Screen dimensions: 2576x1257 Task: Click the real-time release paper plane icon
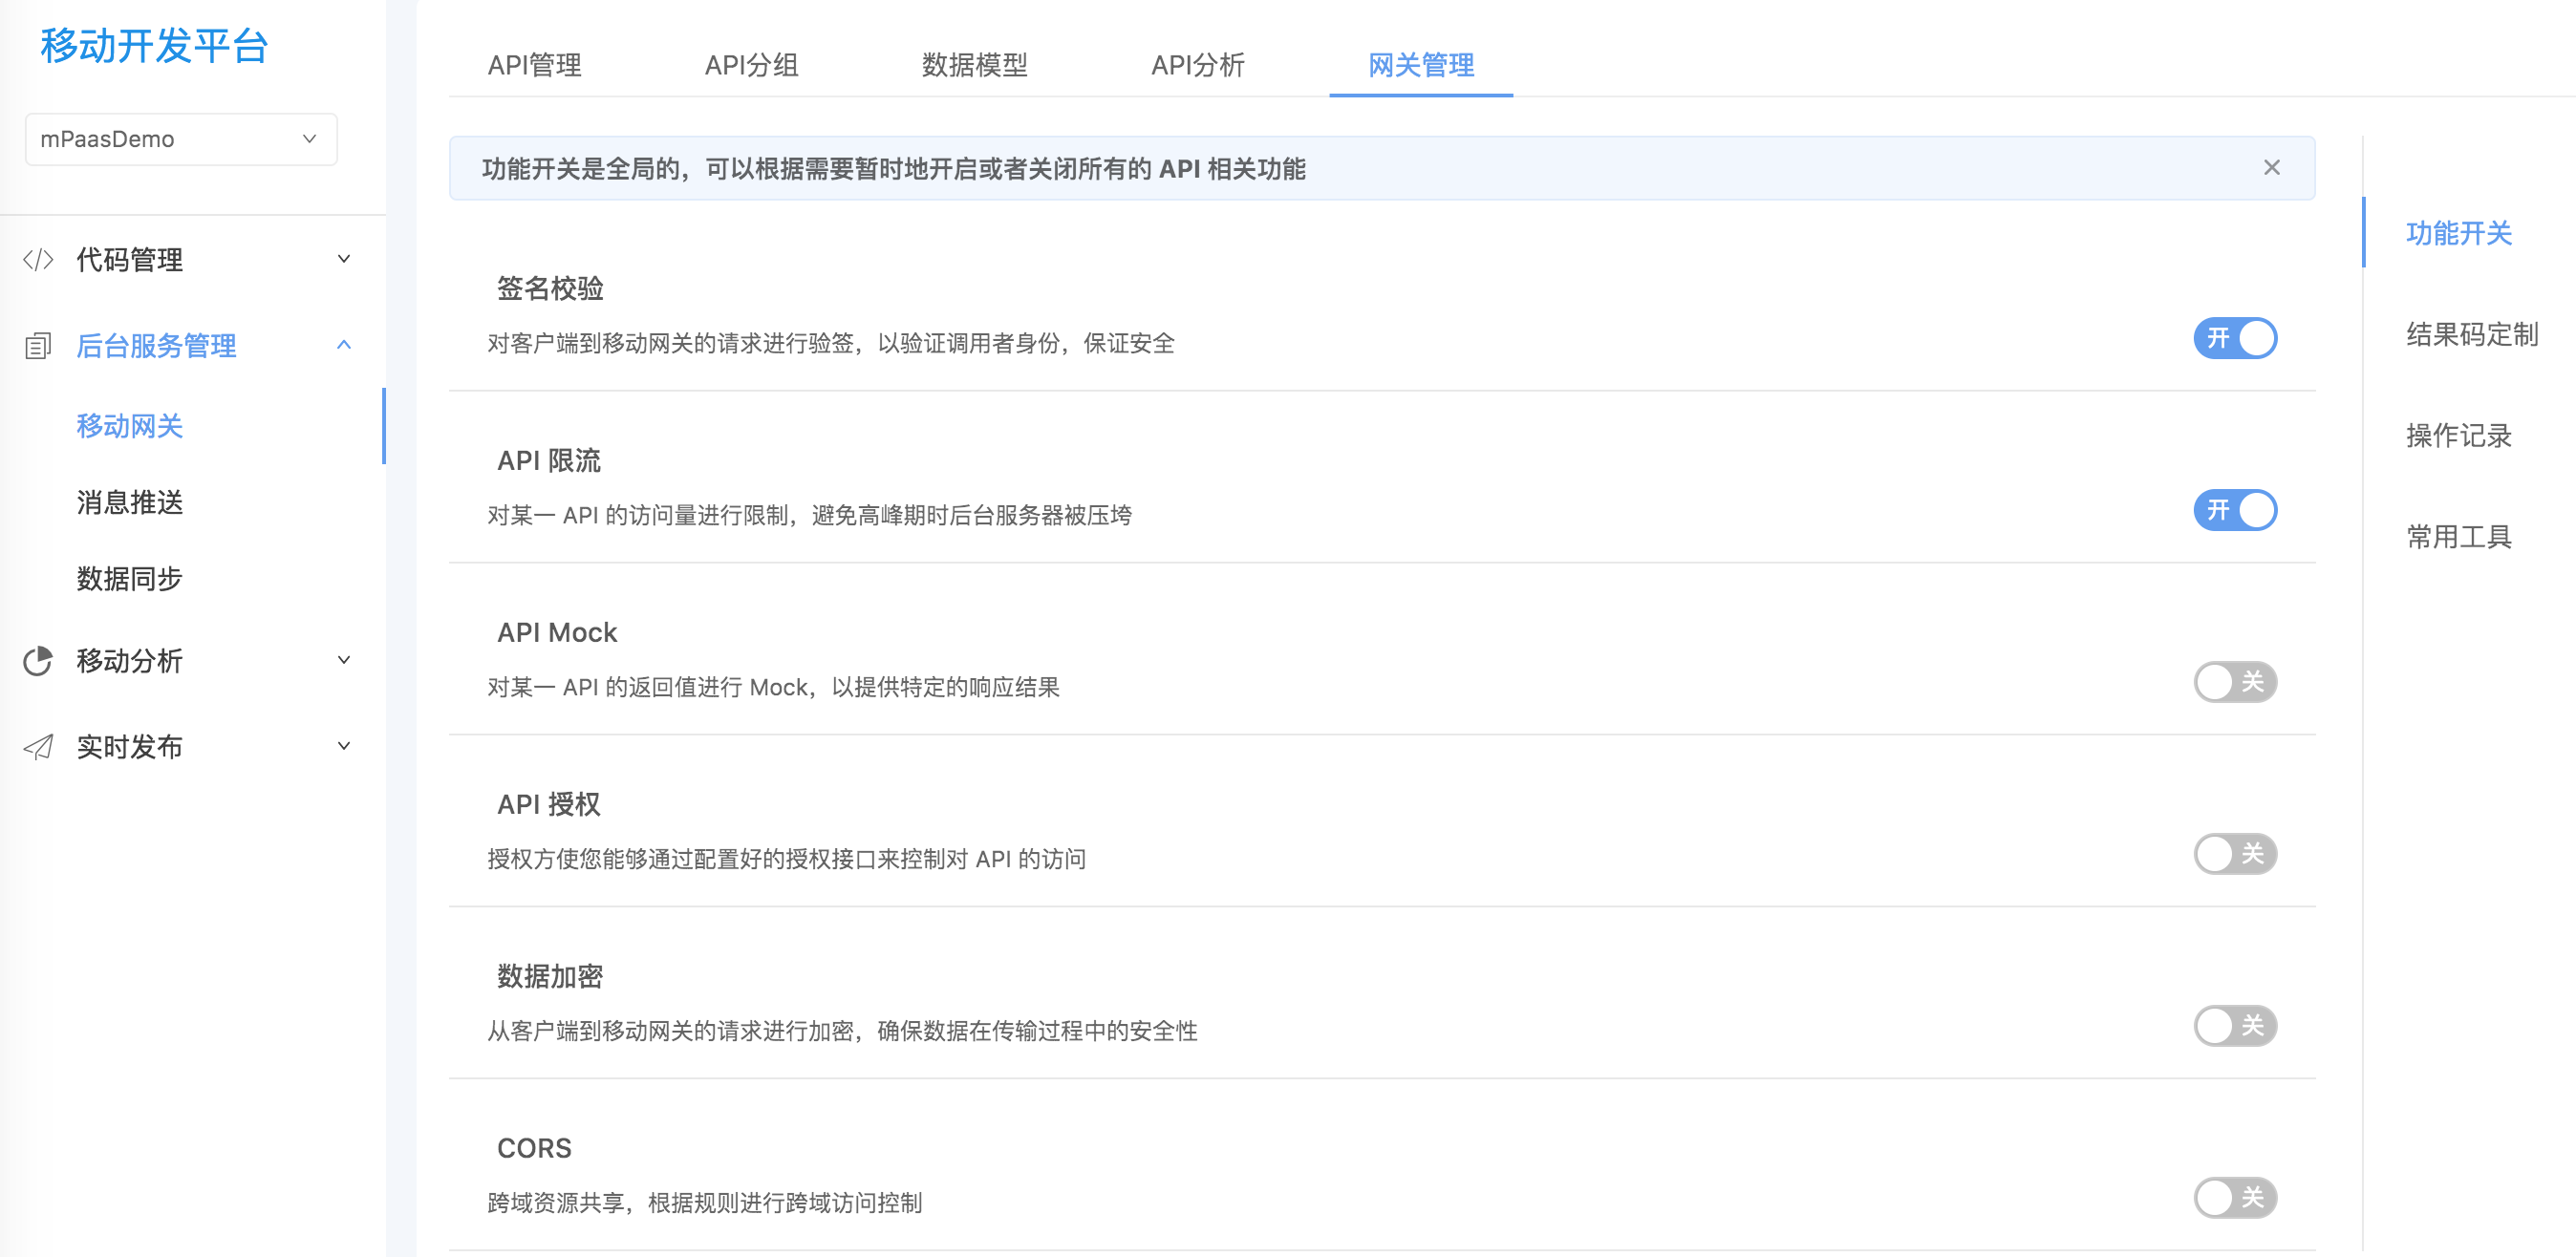pyautogui.click(x=38, y=747)
